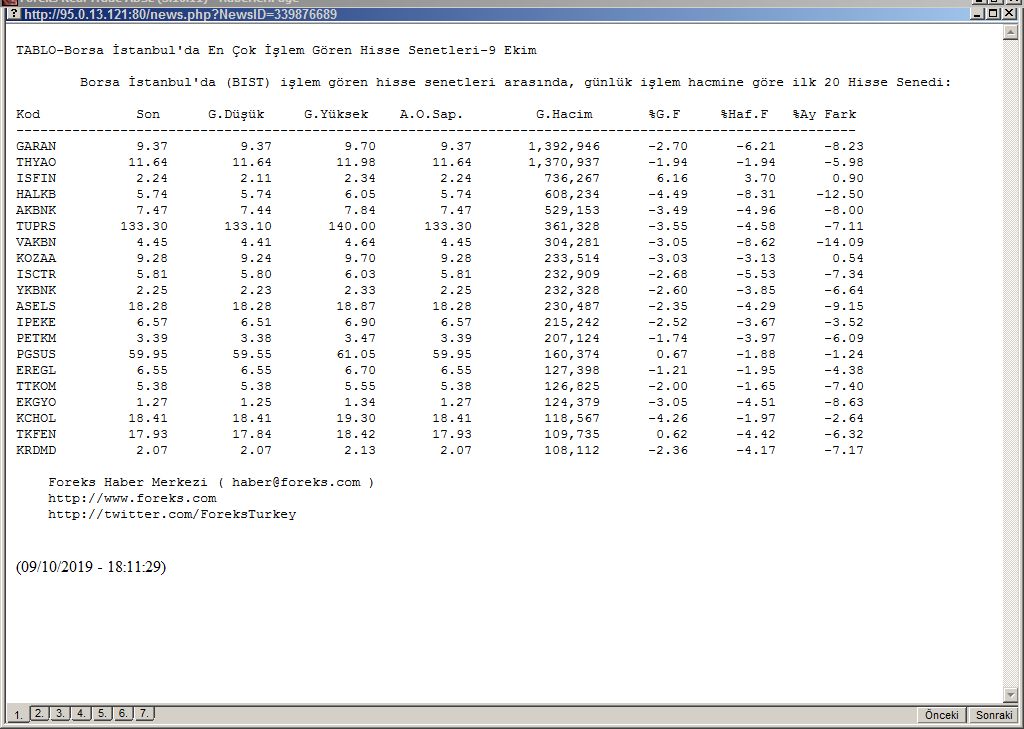Switch to page tab 7
Screen dimensions: 1024x729
coord(144,713)
